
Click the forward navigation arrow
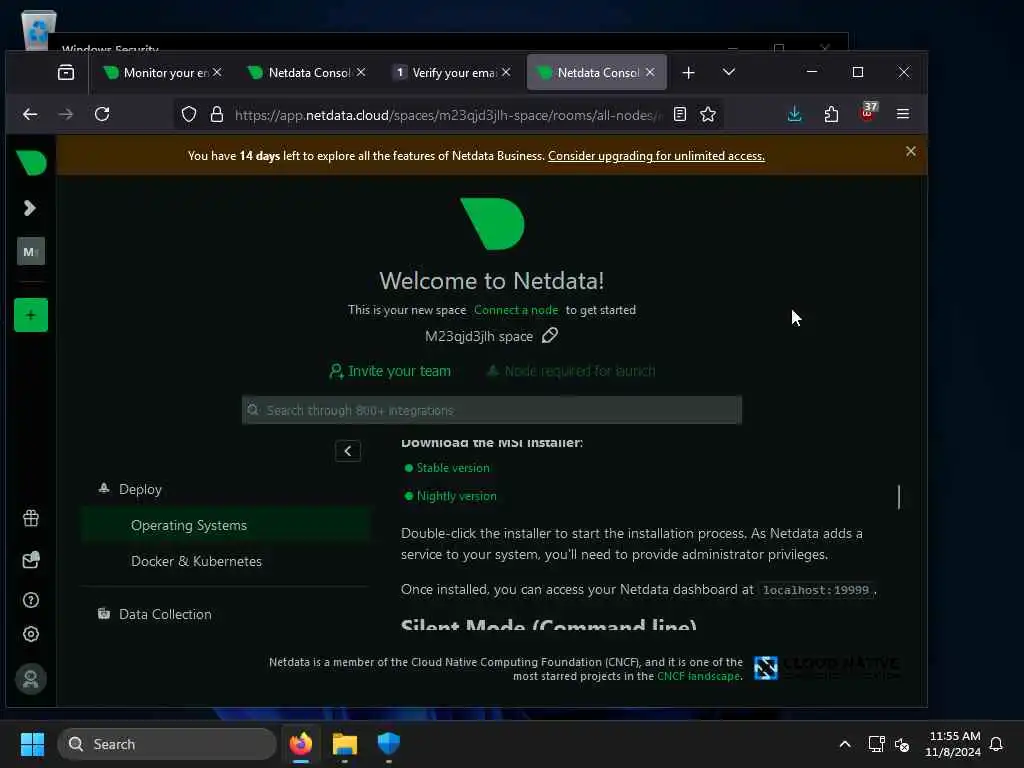[65, 114]
